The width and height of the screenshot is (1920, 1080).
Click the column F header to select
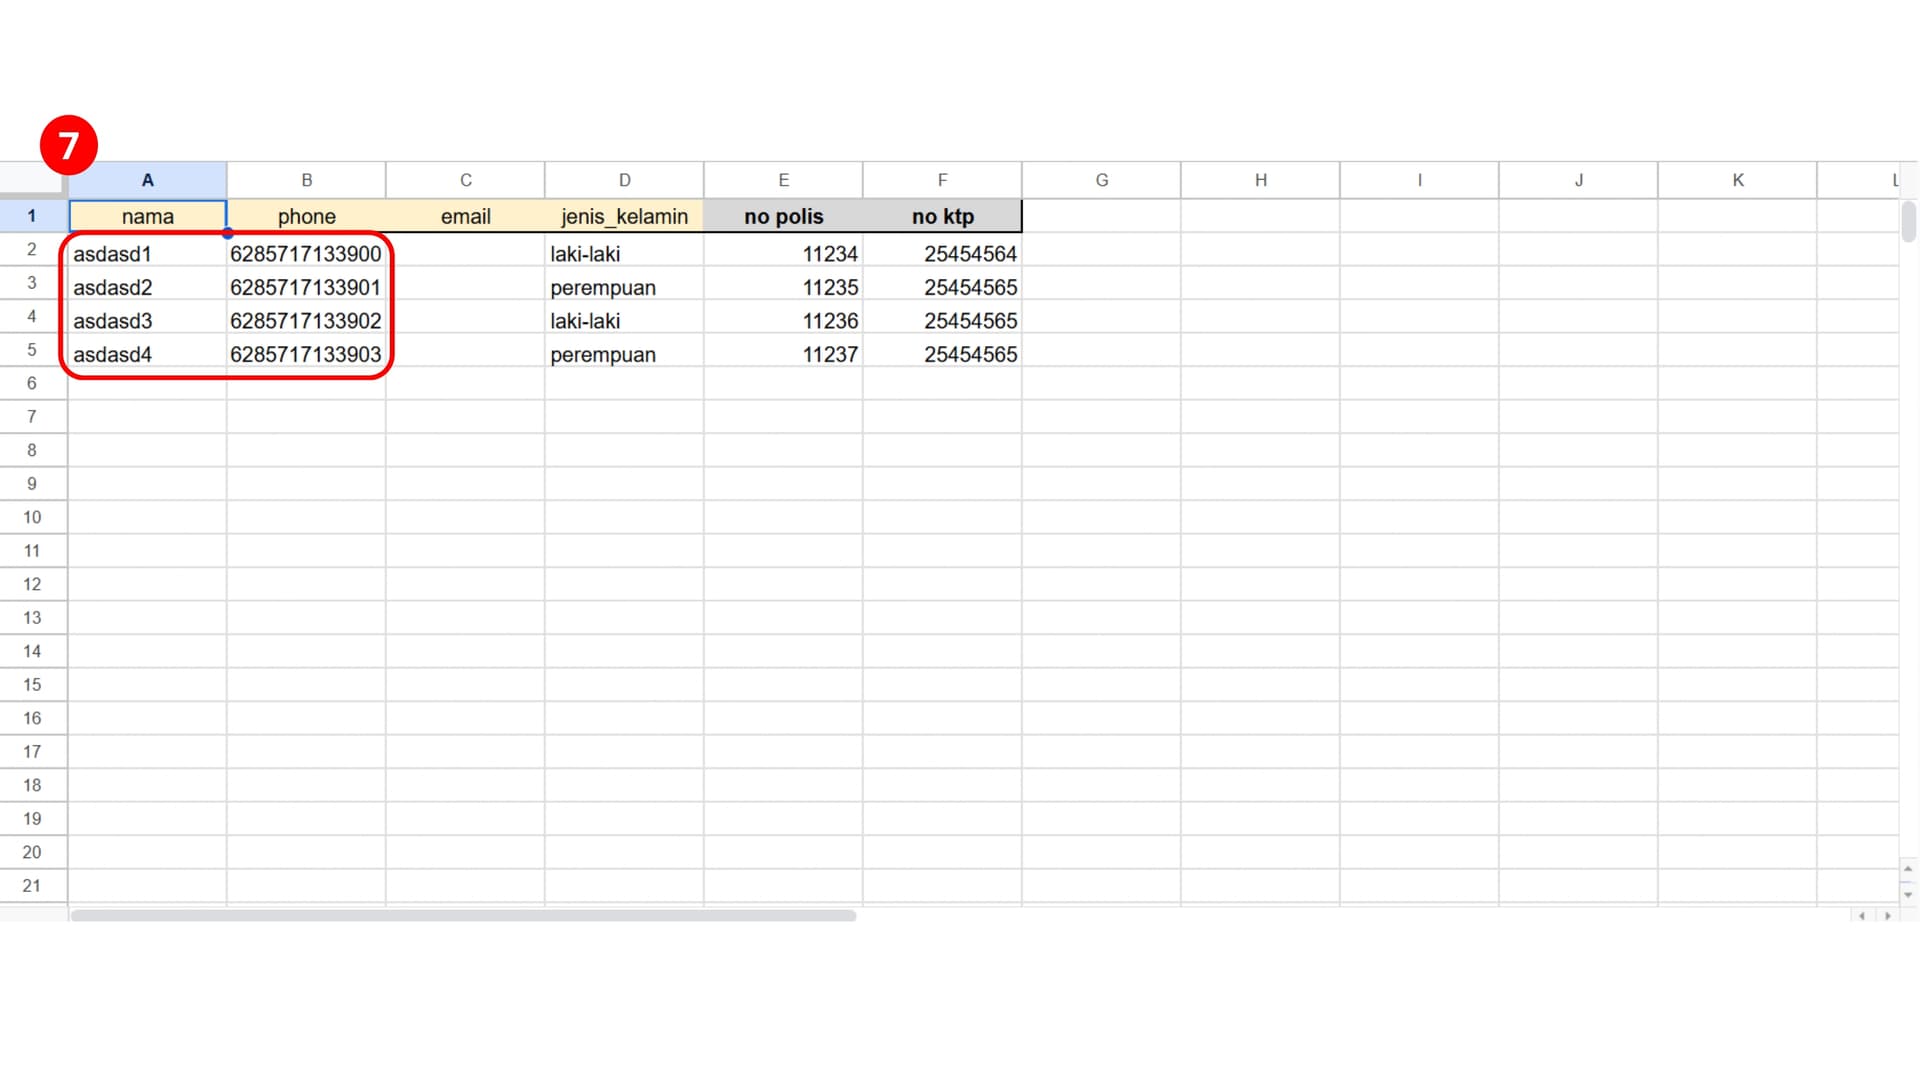[942, 179]
